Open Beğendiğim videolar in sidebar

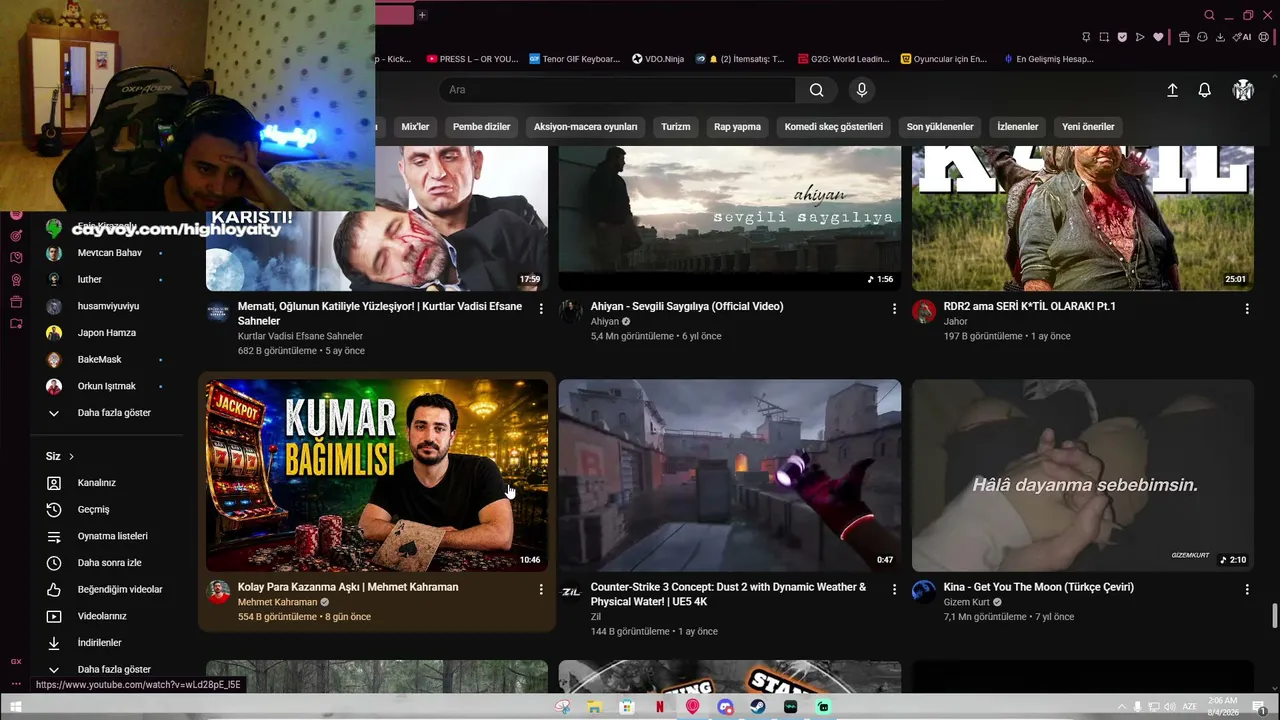click(120, 590)
